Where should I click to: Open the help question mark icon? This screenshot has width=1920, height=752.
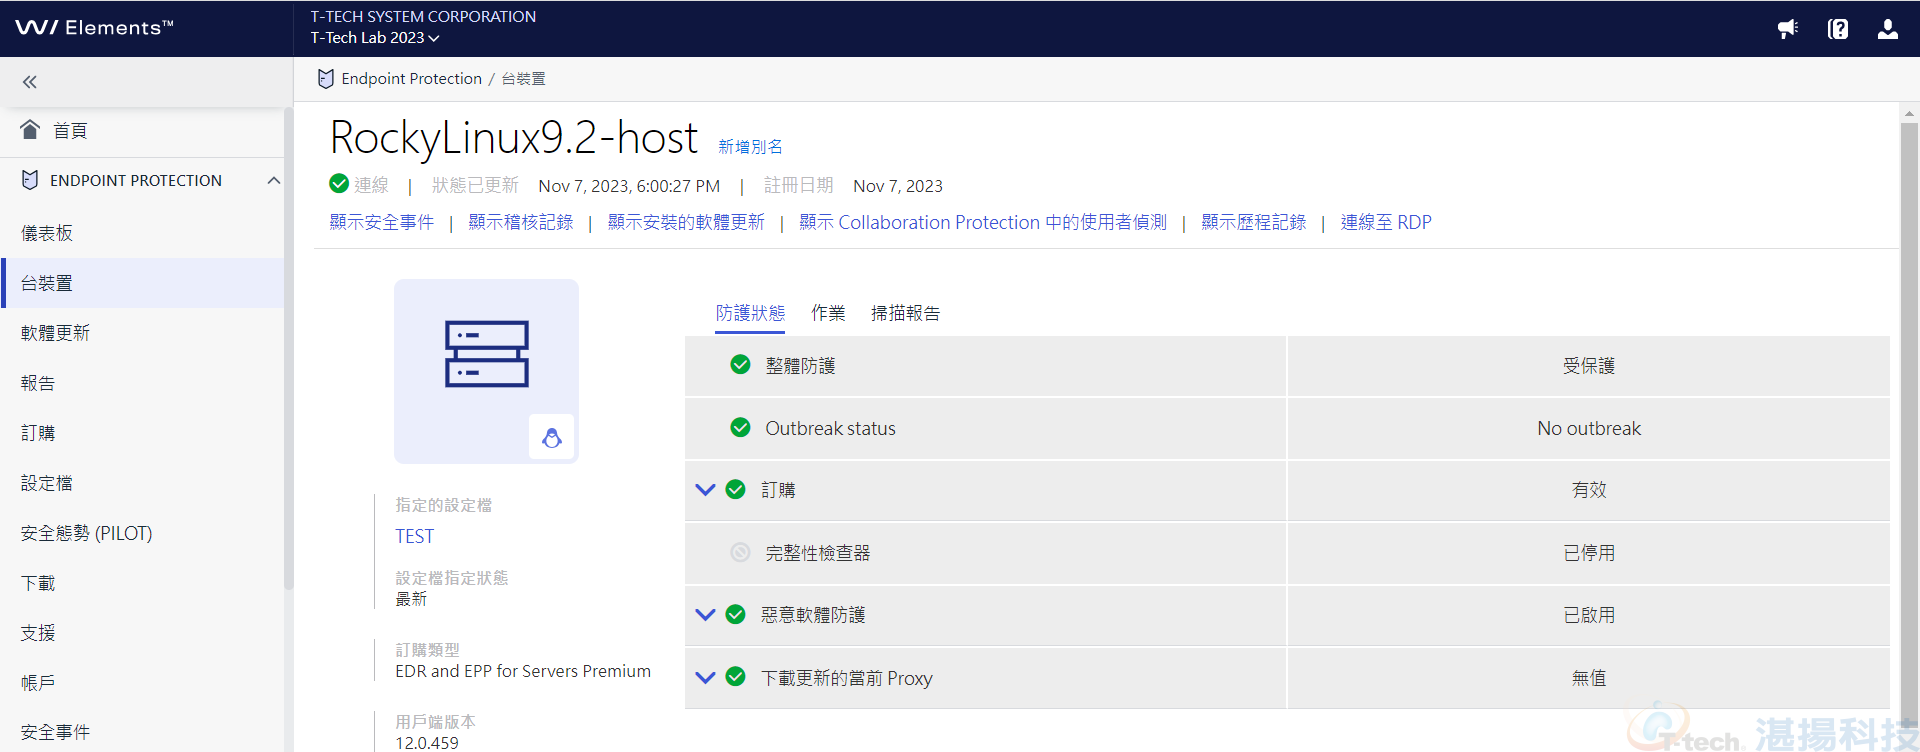(x=1838, y=29)
